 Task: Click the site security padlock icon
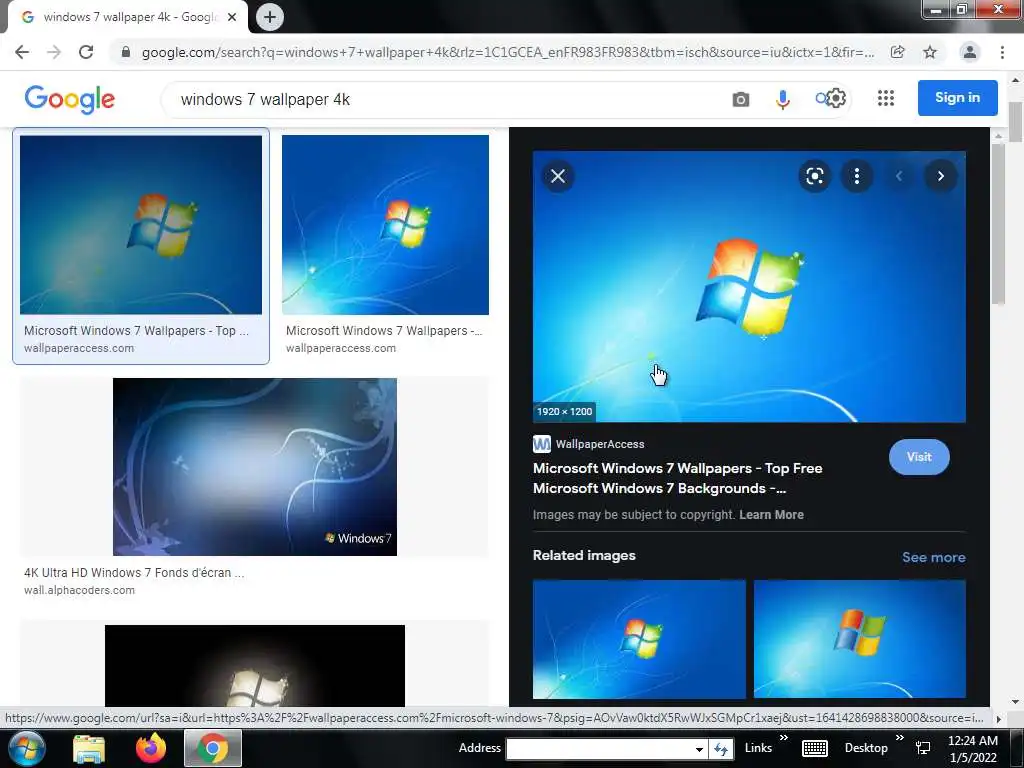[126, 52]
